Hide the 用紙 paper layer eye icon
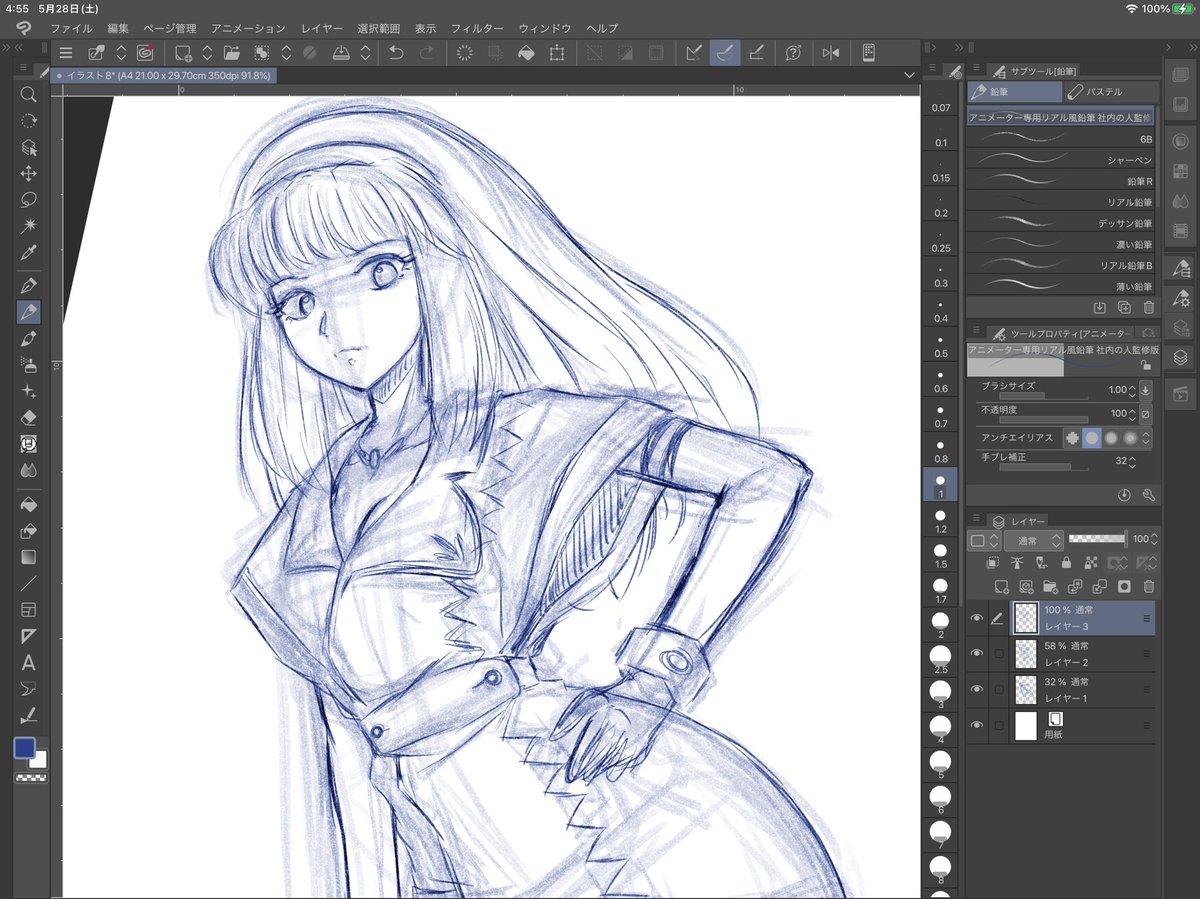Screen dimensions: 1200x899 pos(977,725)
